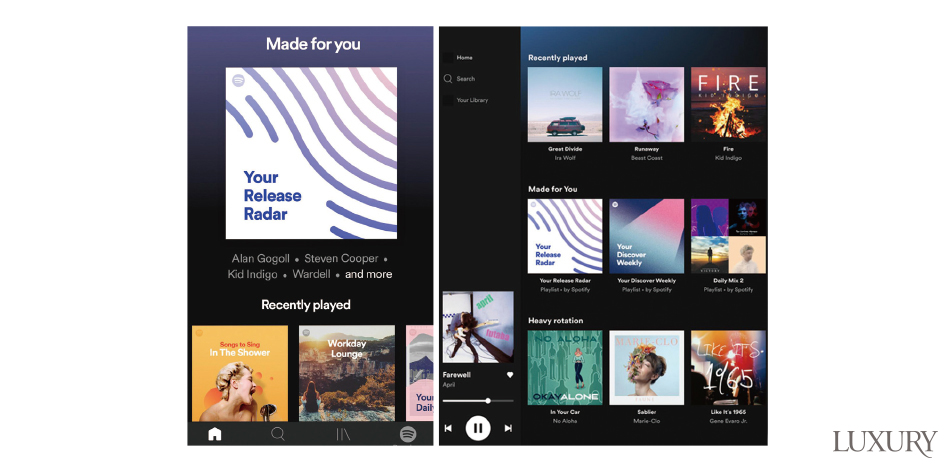The width and height of the screenshot is (950, 468).
Task: Click the playback progress slider handle
Action: [x=488, y=401]
